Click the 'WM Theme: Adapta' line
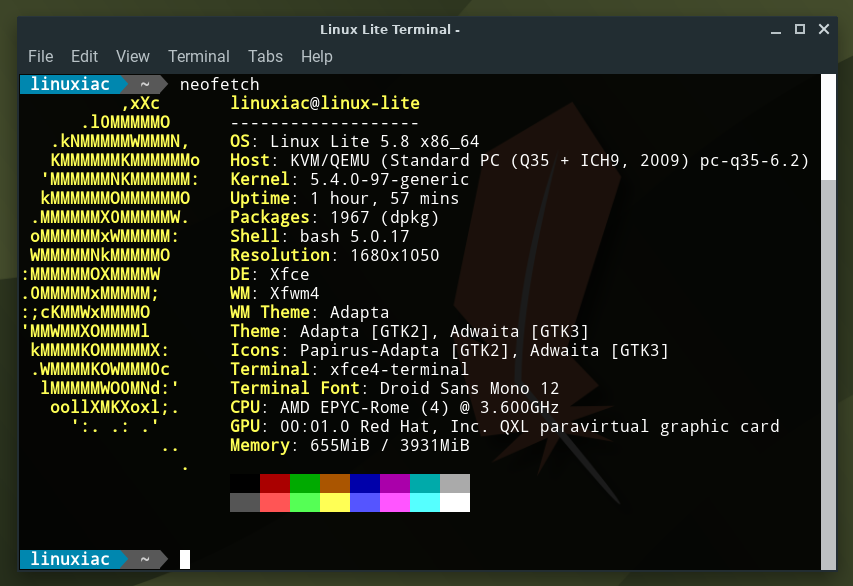Screen dimensions: 853x586 click(x=310, y=312)
